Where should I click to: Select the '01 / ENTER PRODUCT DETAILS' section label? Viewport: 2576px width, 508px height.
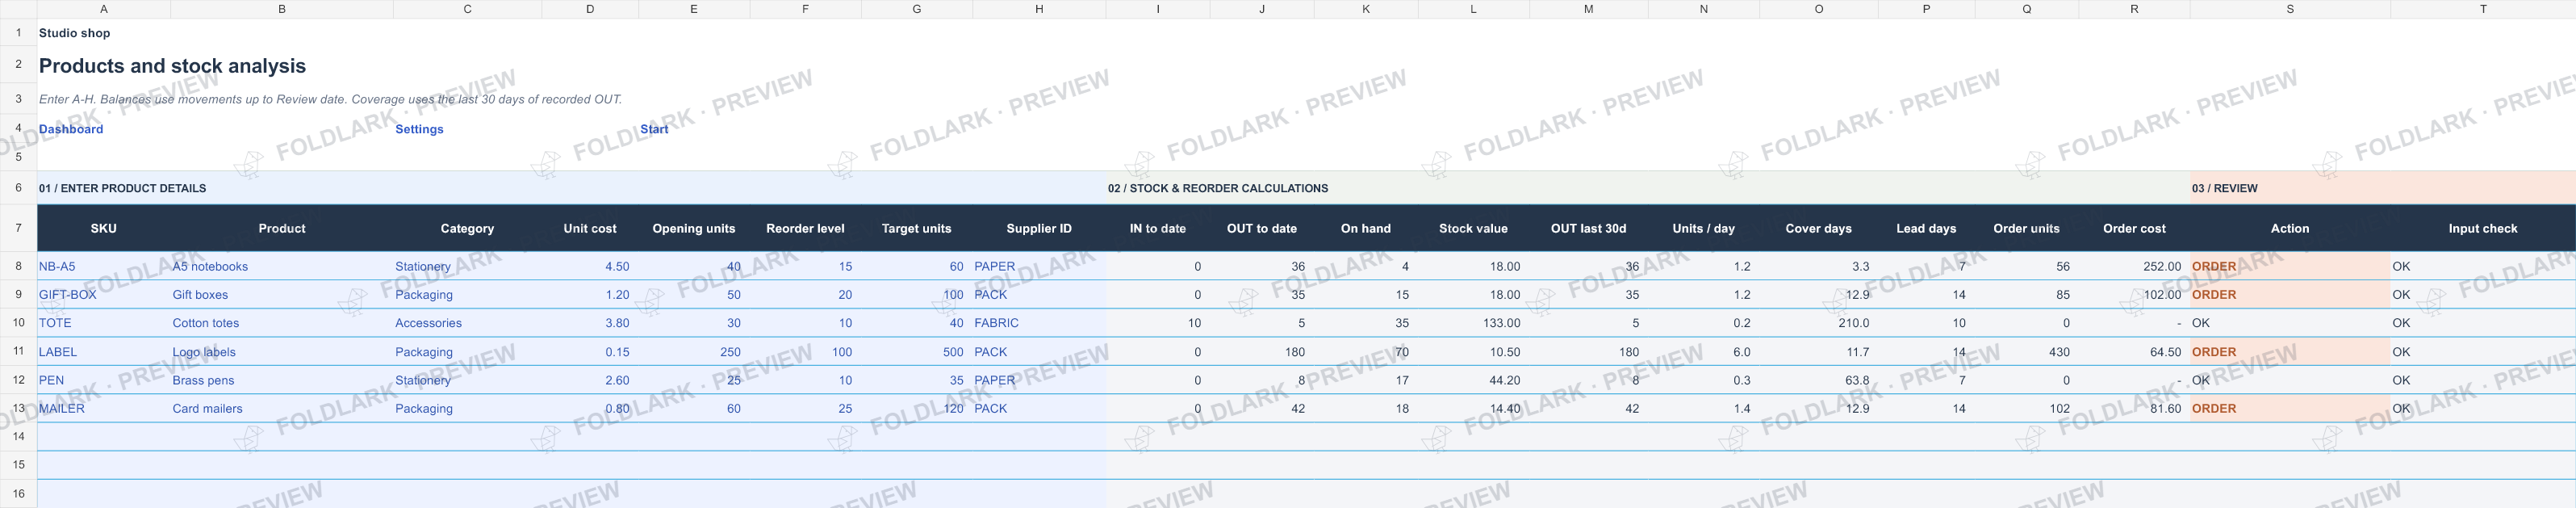point(122,188)
